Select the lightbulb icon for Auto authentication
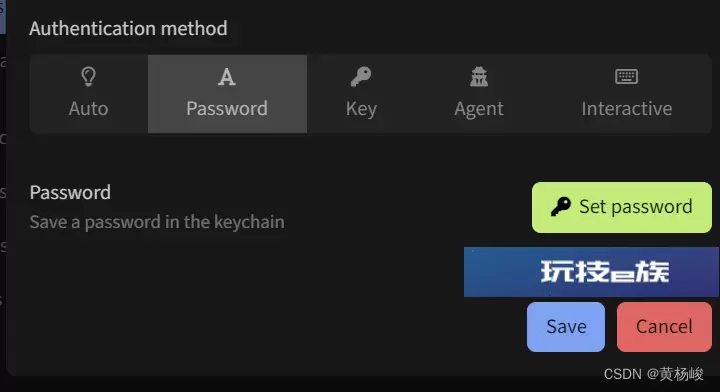This screenshot has width=720, height=392. pyautogui.click(x=88, y=77)
